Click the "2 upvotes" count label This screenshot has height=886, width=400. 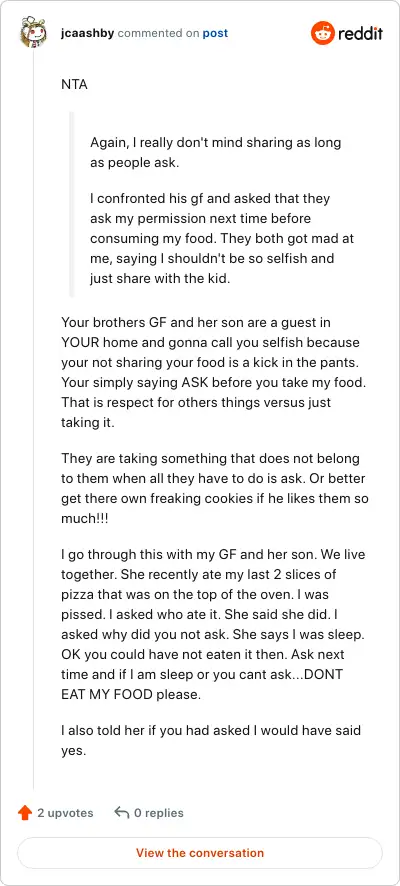[65, 813]
